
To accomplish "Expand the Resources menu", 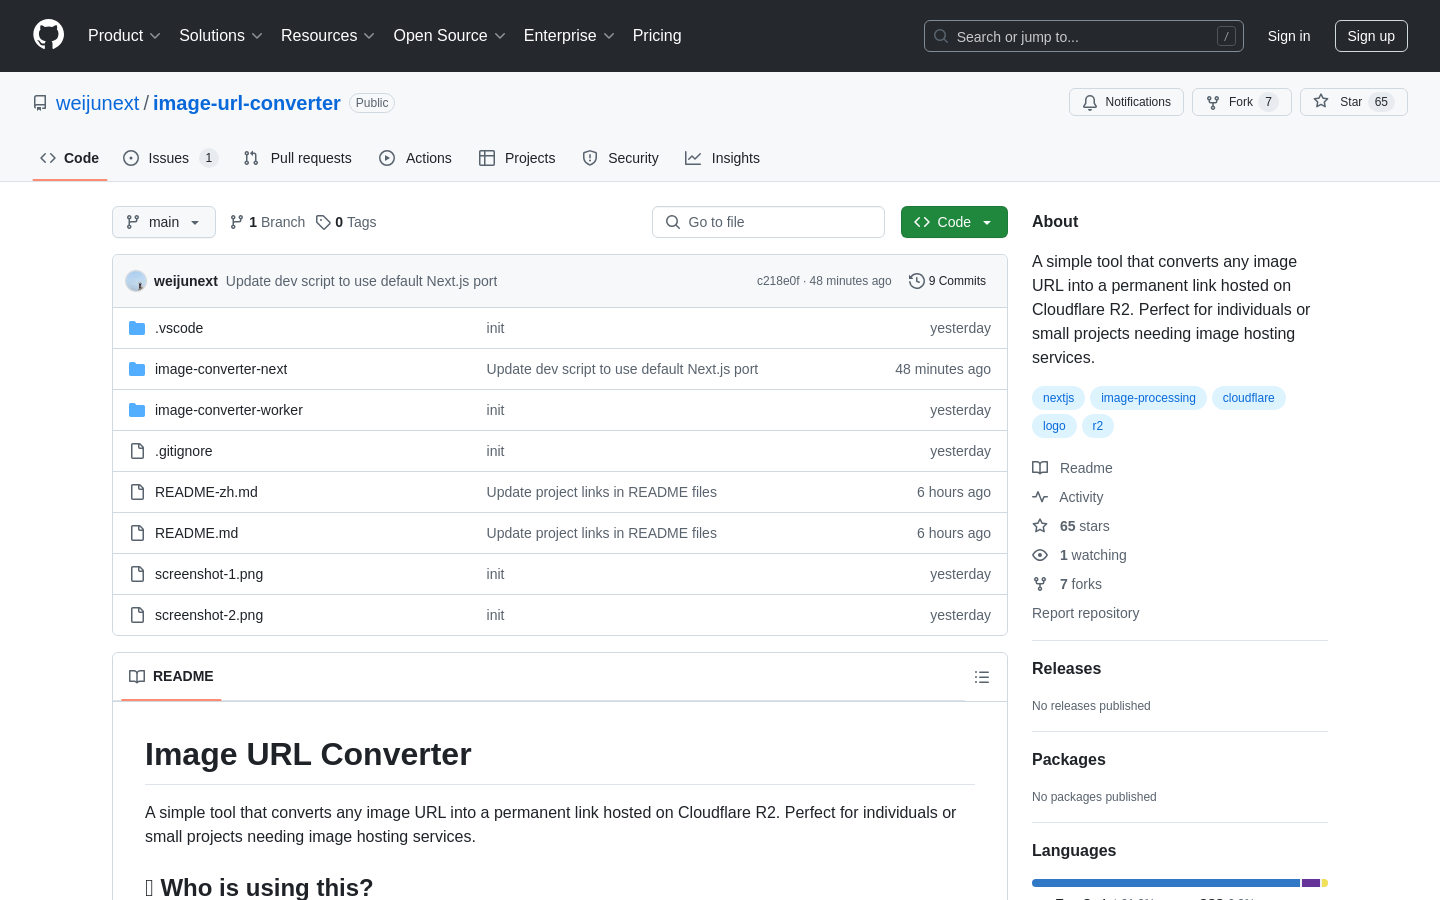I will tap(328, 36).
